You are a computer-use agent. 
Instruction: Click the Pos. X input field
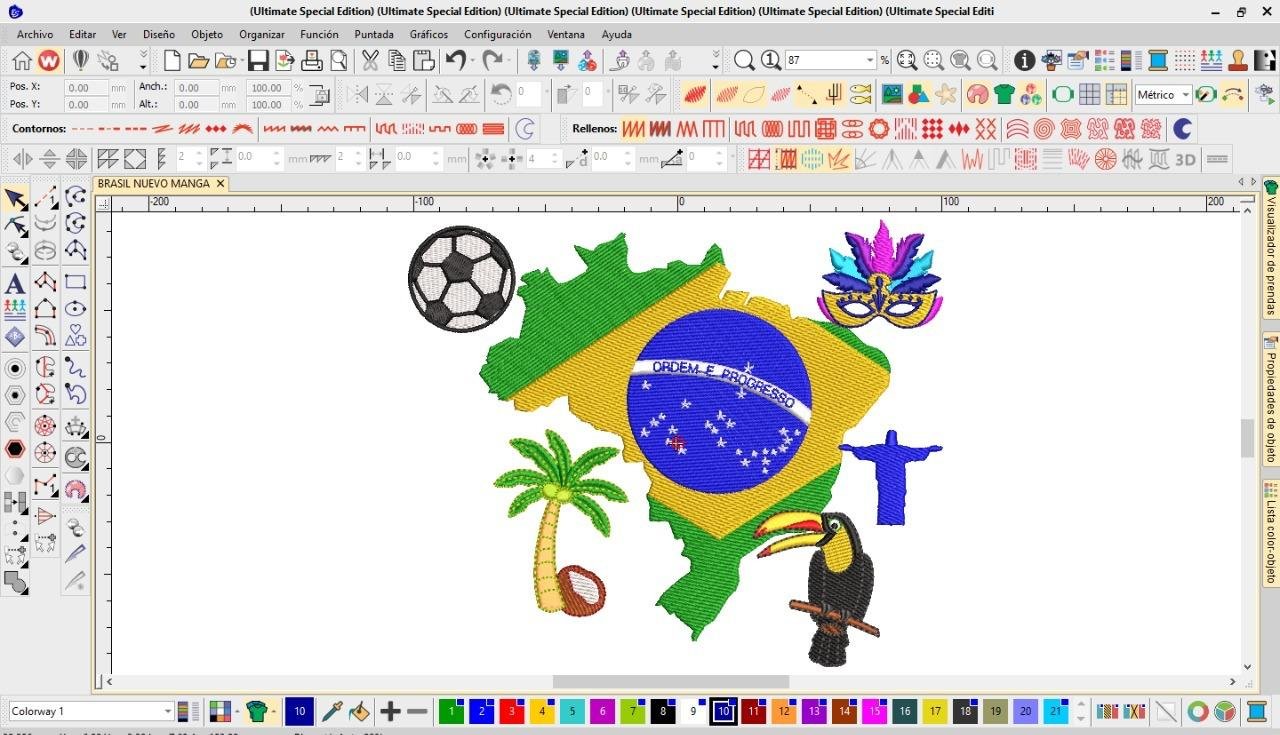pyautogui.click(x=86, y=88)
